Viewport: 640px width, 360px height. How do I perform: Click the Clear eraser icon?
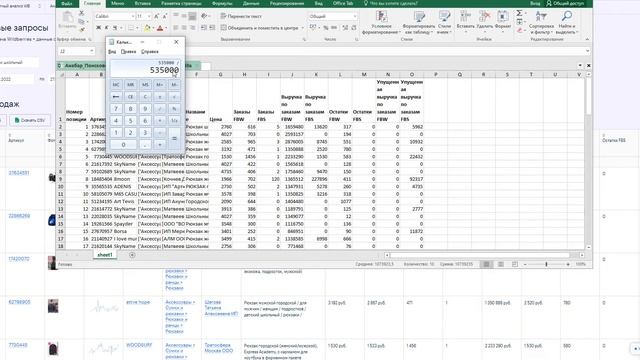click(x=519, y=30)
